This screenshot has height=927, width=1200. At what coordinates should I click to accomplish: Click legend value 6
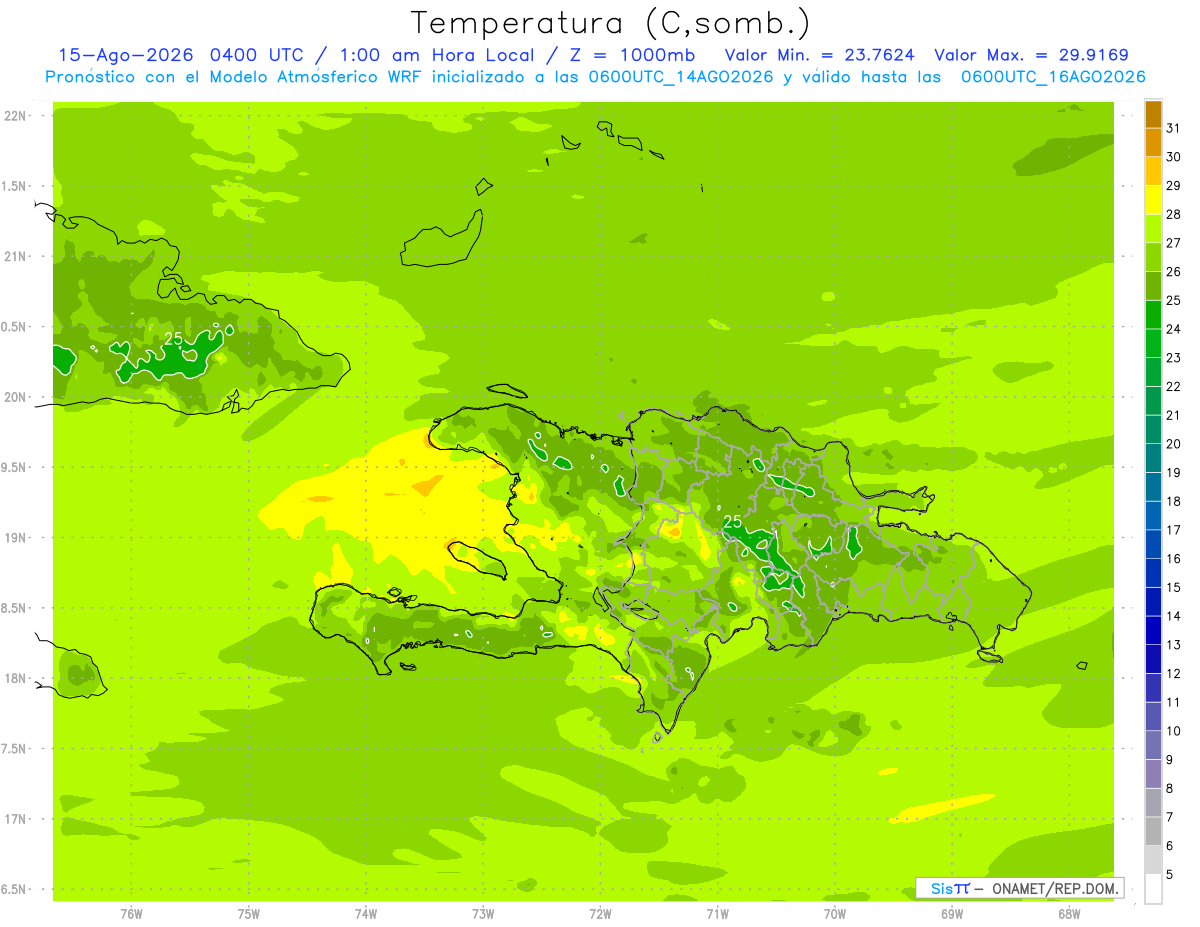pyautogui.click(x=1170, y=846)
